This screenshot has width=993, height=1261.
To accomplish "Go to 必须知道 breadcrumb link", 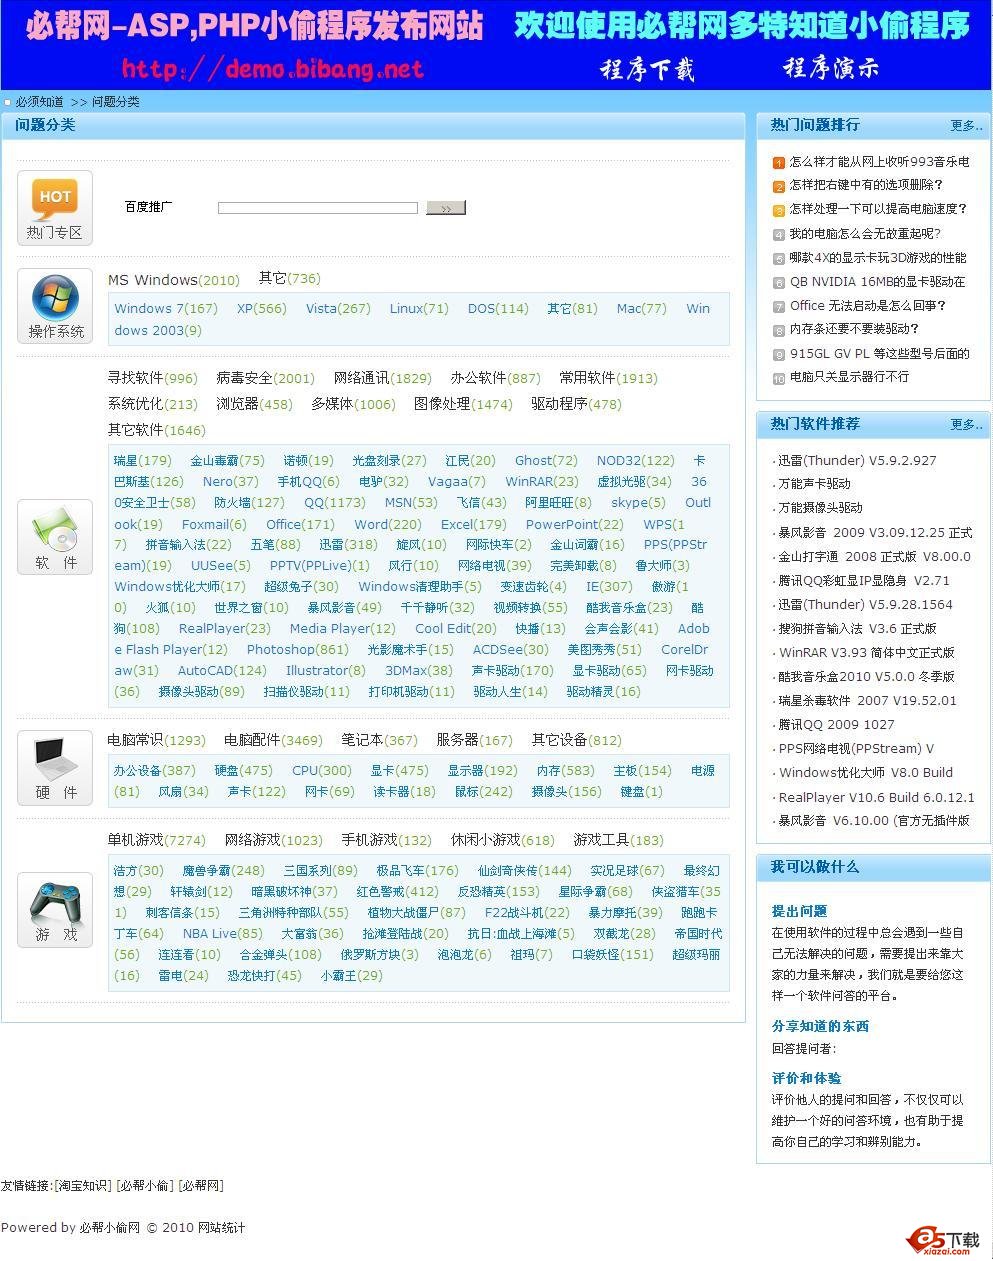I will point(39,102).
